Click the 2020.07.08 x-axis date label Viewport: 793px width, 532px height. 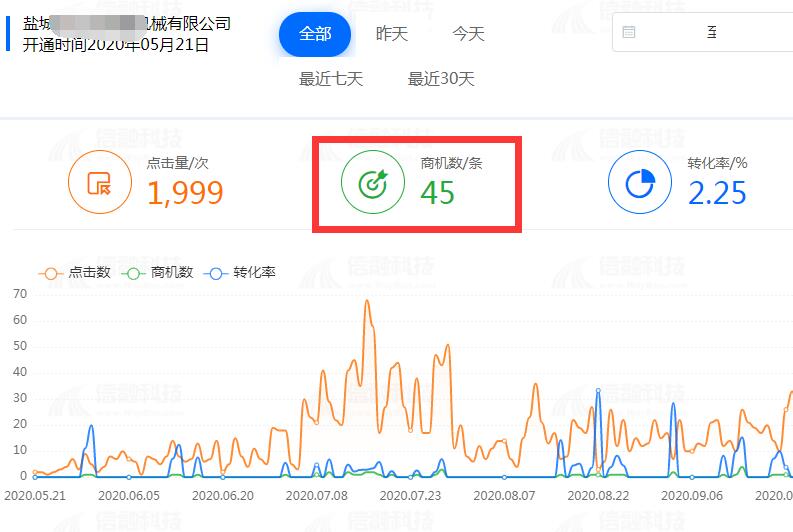coord(316,494)
